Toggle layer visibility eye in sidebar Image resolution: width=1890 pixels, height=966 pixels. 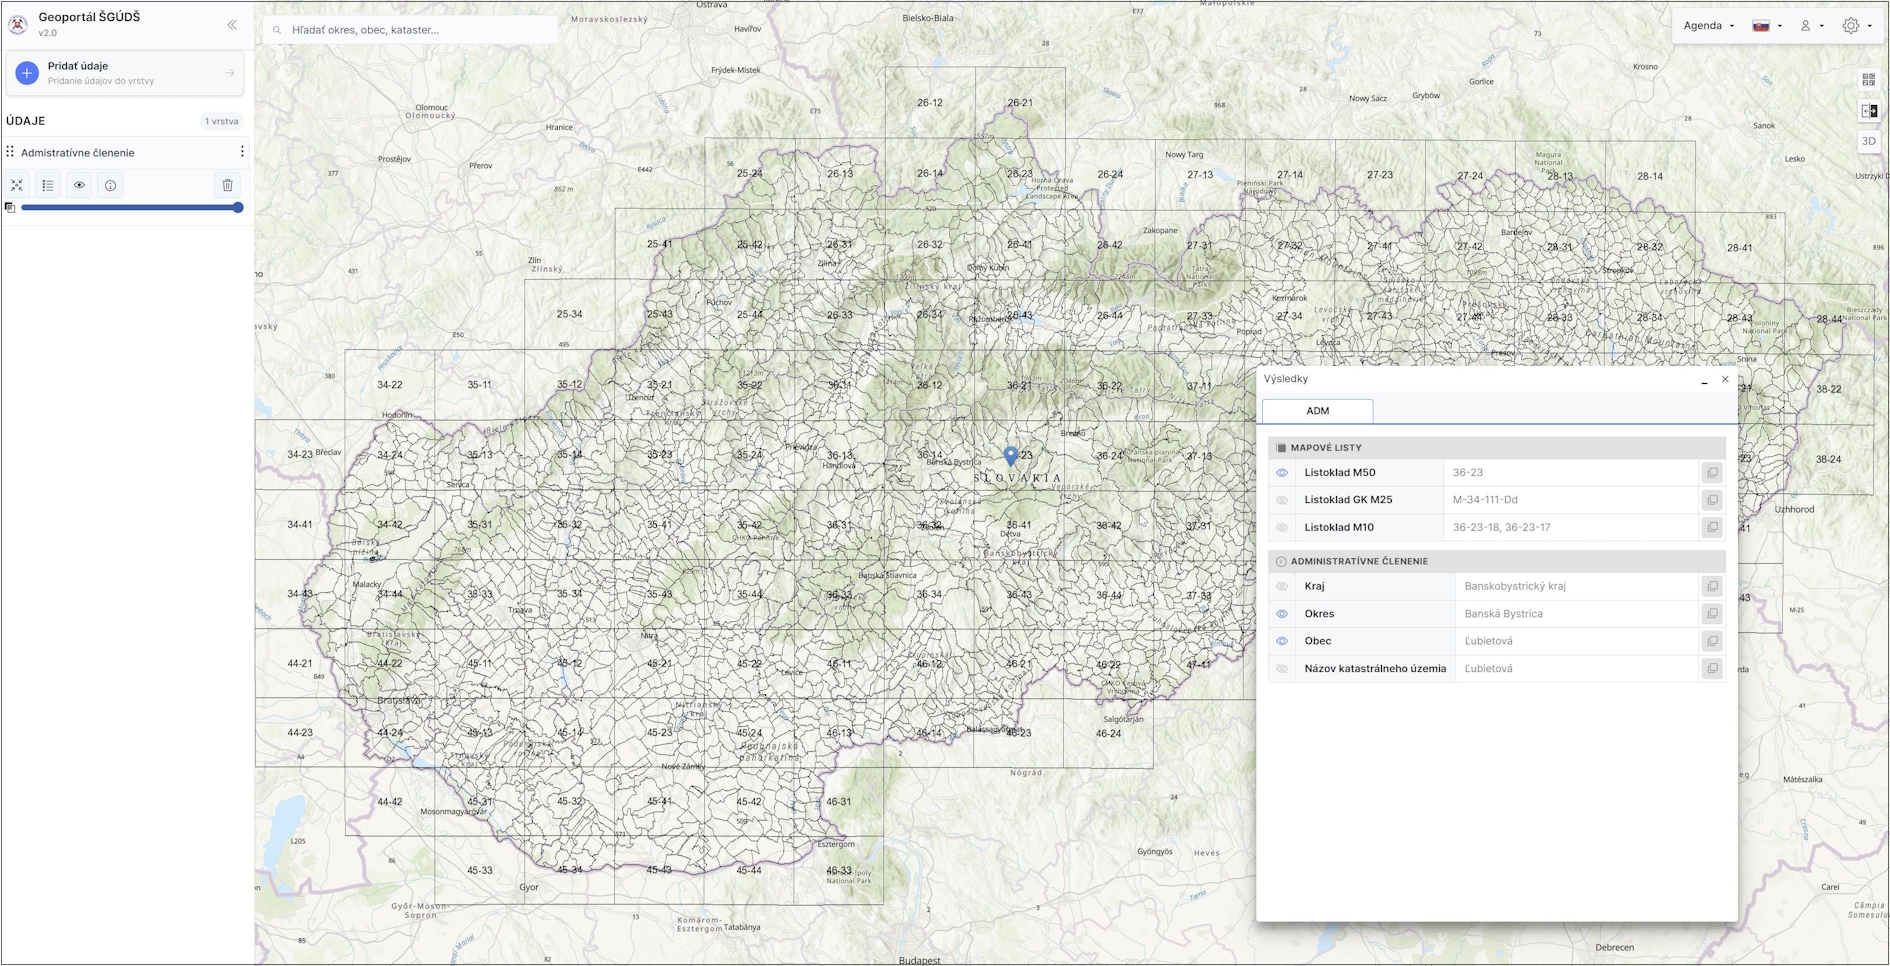pos(79,185)
